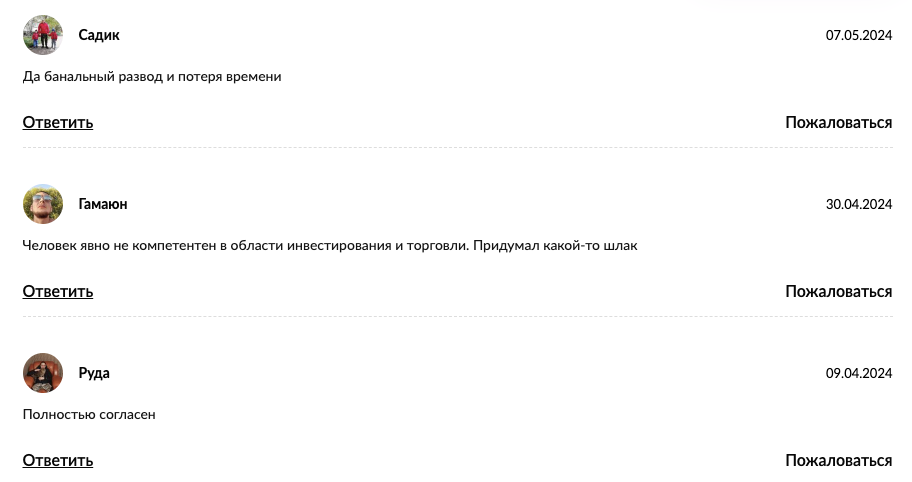Click Руда's profile avatar
Viewport: 912px width, 482px height.
pos(43,373)
